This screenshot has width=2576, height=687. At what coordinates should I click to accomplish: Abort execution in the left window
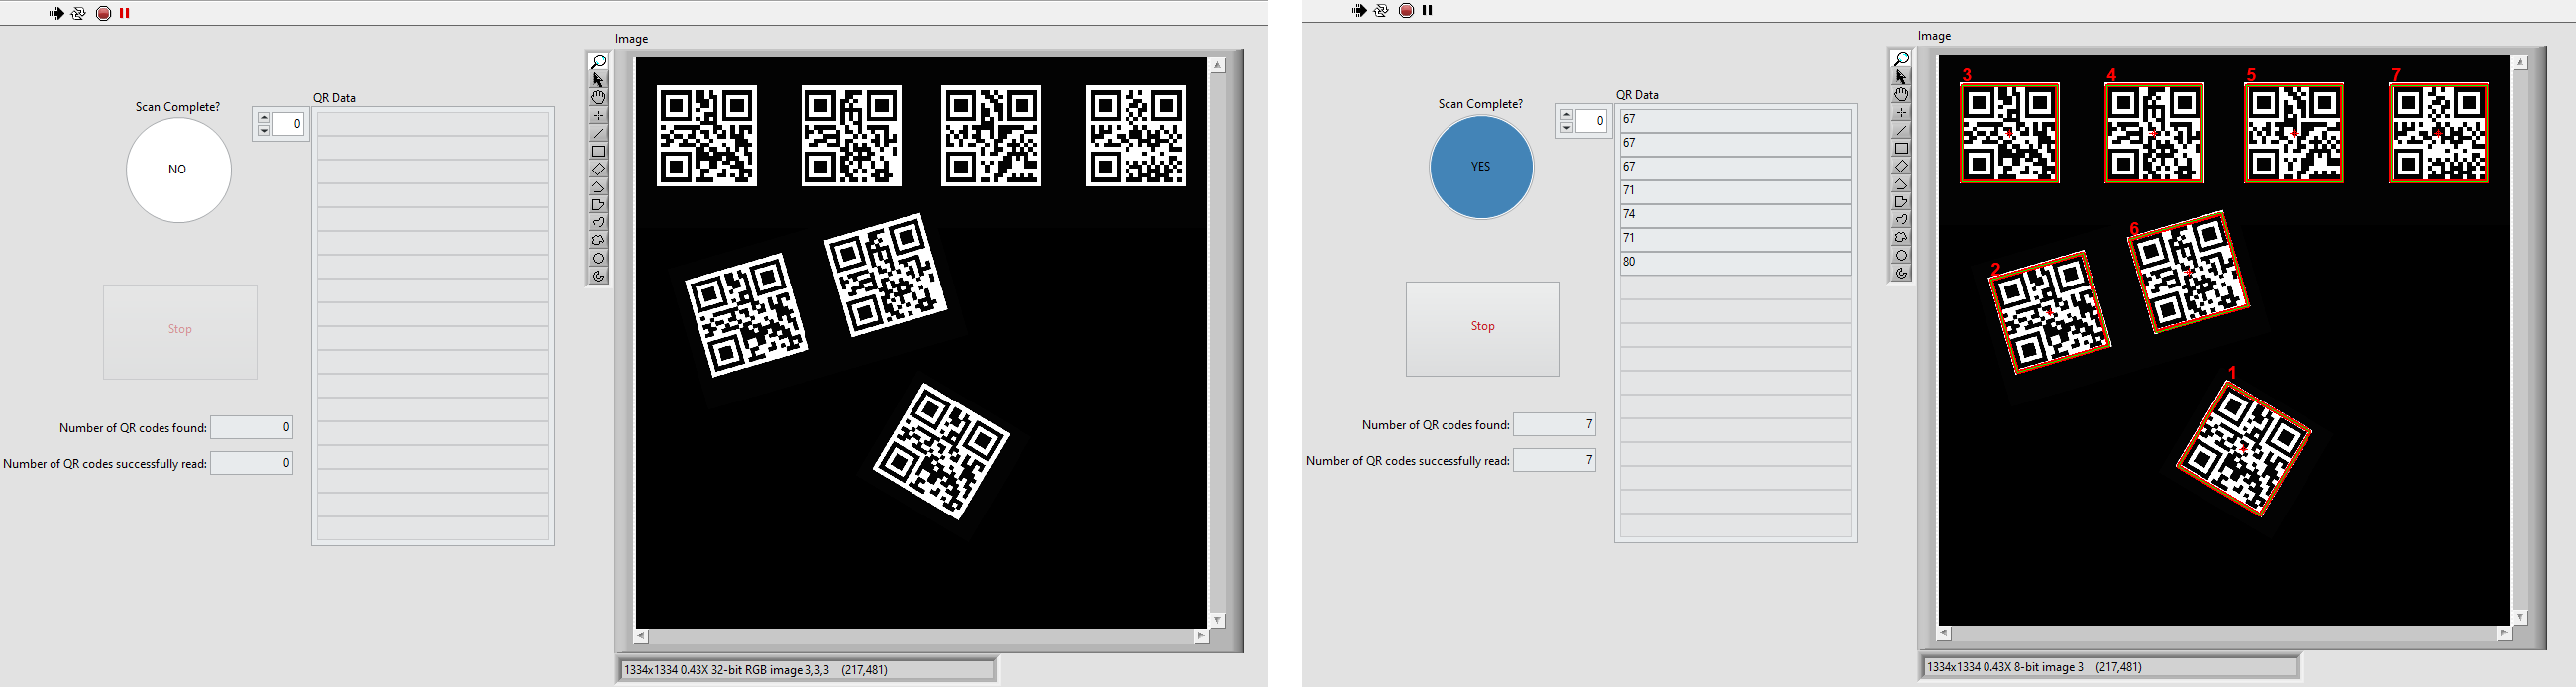(103, 13)
